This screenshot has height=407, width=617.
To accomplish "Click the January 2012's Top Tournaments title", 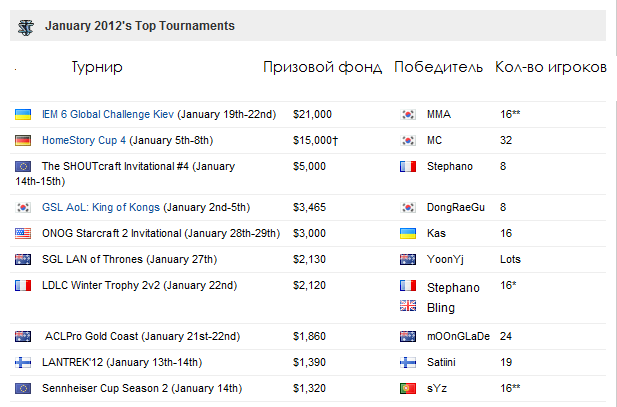I will tap(140, 26).
